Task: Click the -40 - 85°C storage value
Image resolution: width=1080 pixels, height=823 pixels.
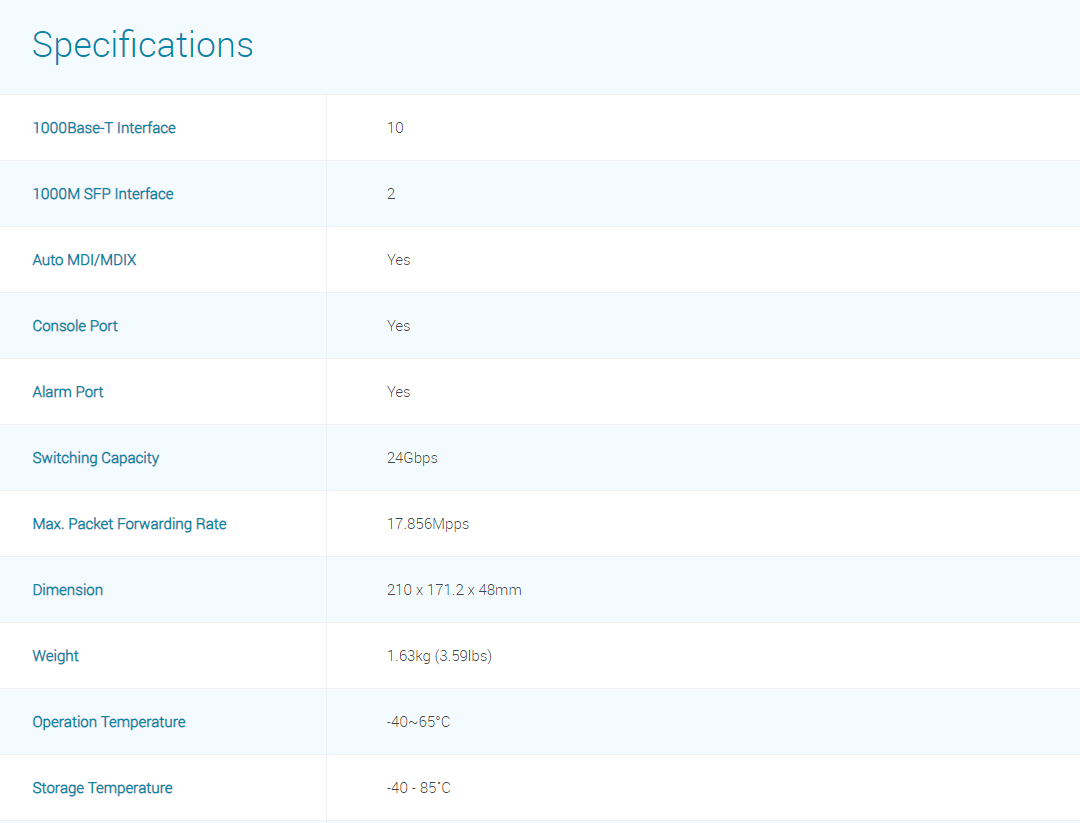Action: [x=418, y=788]
